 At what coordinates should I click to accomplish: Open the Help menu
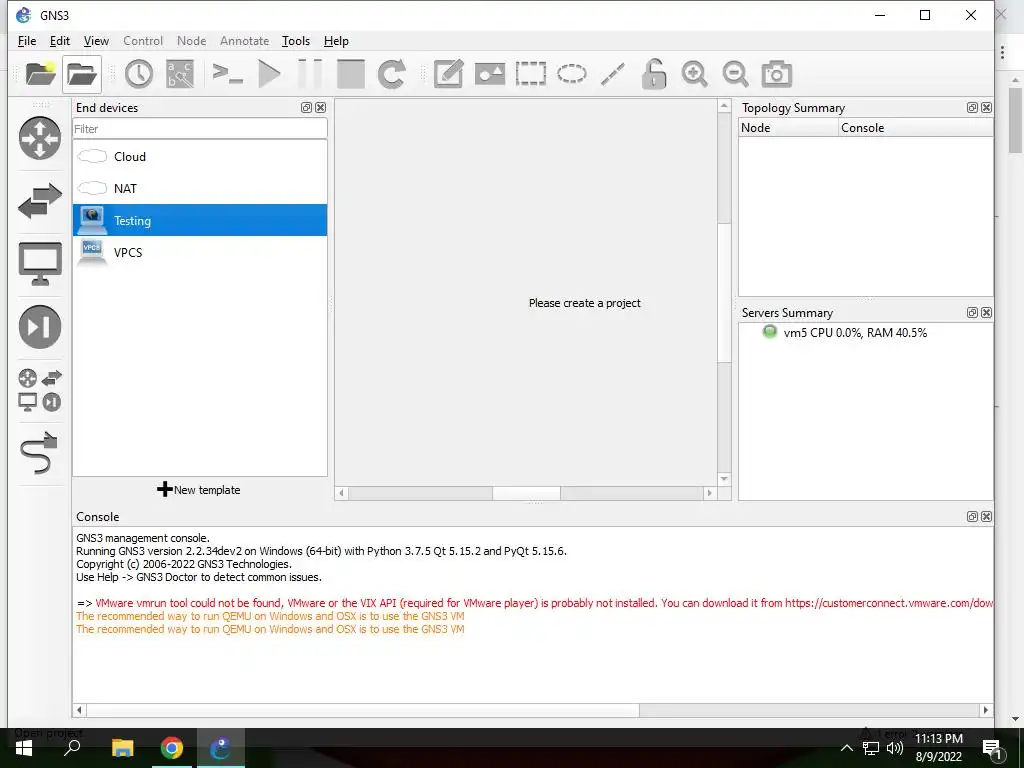pos(336,40)
